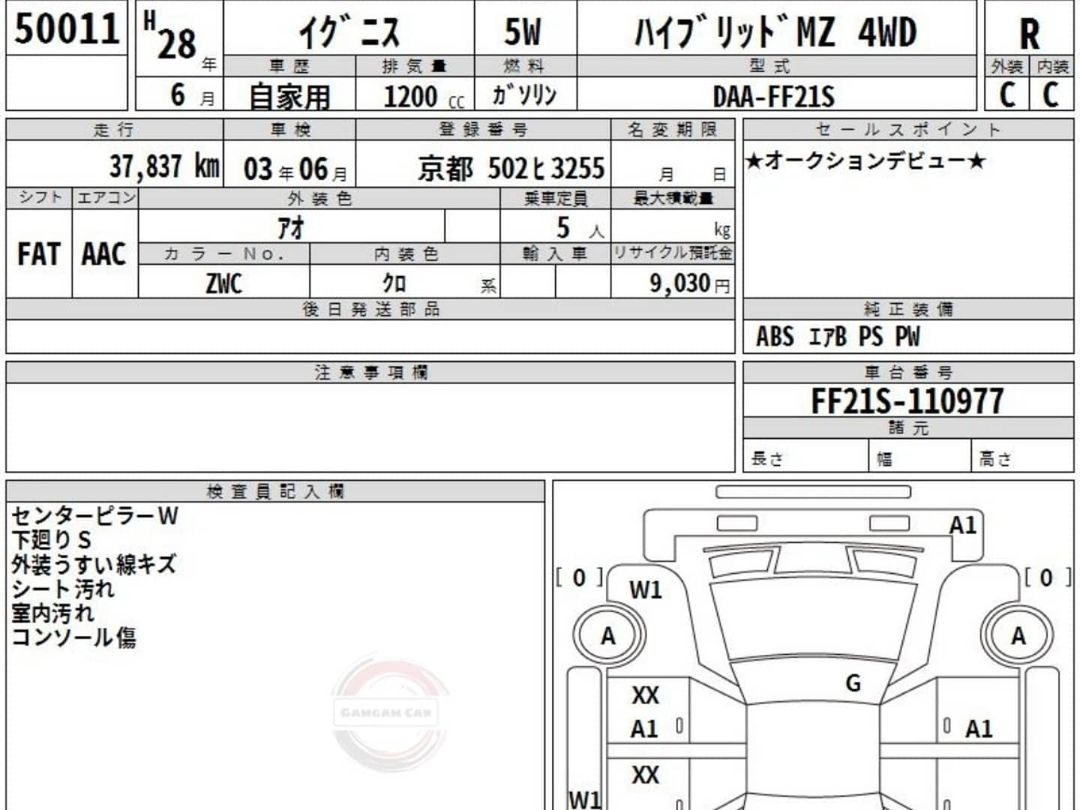
Task: Click grade text ハイブリッド MZ 4WD
Action: coord(775,32)
